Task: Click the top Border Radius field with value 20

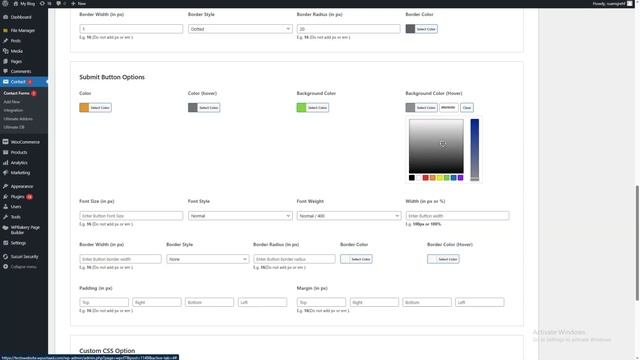Action: tap(349, 29)
